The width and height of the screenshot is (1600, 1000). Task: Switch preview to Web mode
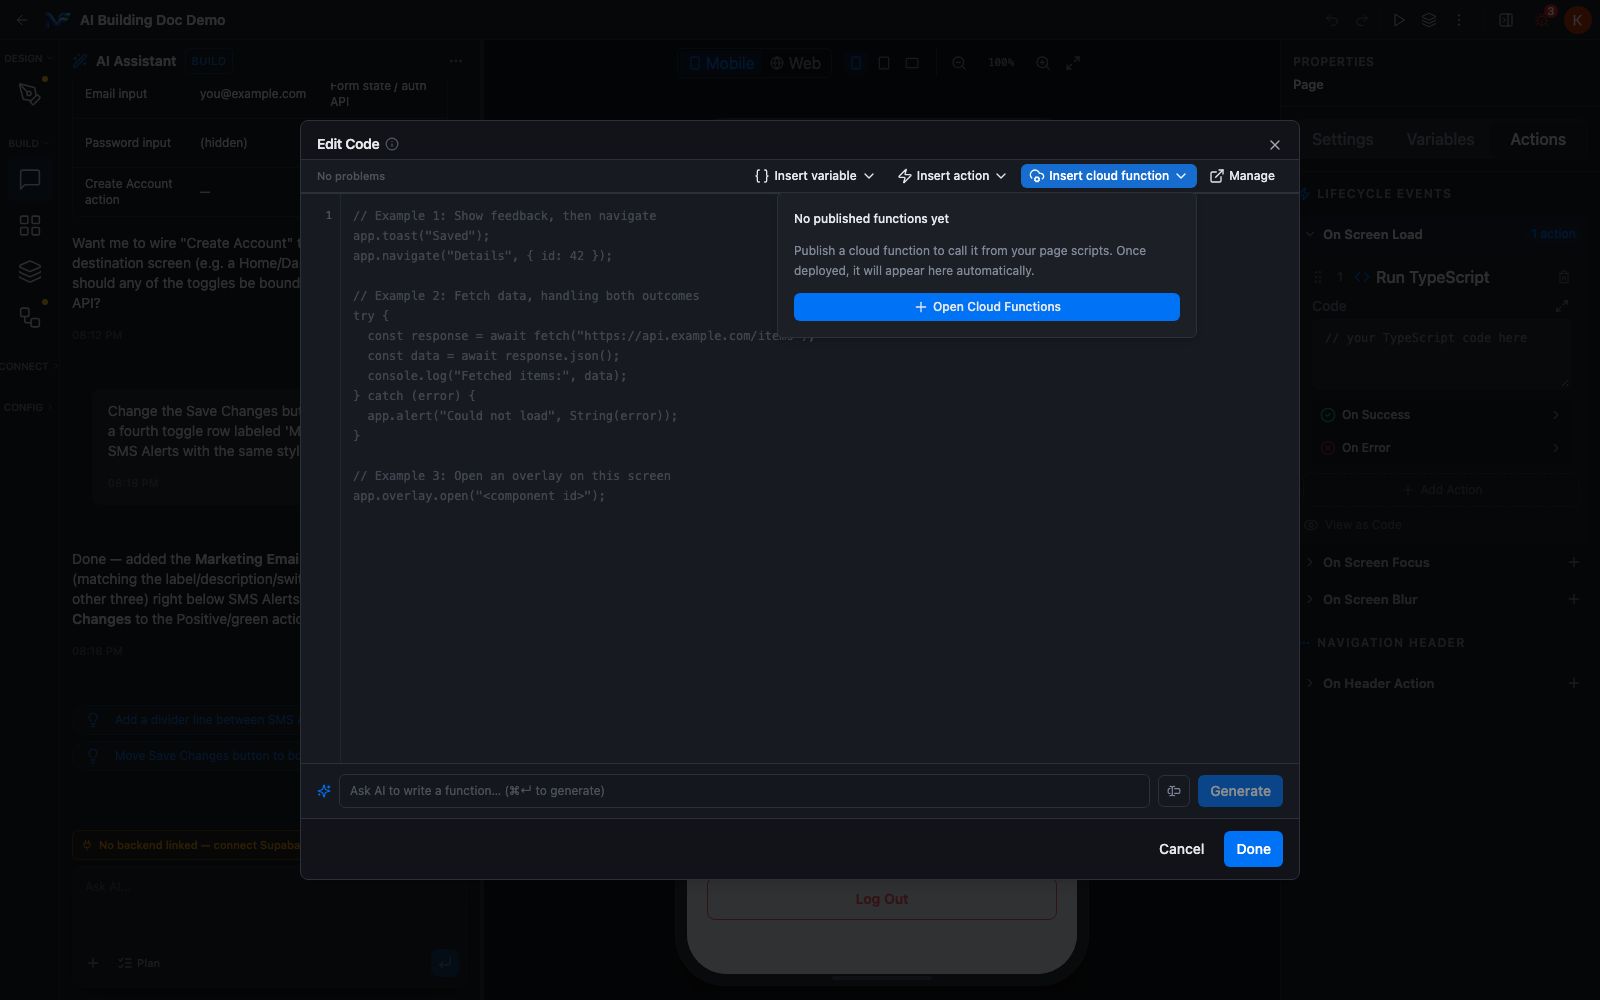click(x=796, y=63)
